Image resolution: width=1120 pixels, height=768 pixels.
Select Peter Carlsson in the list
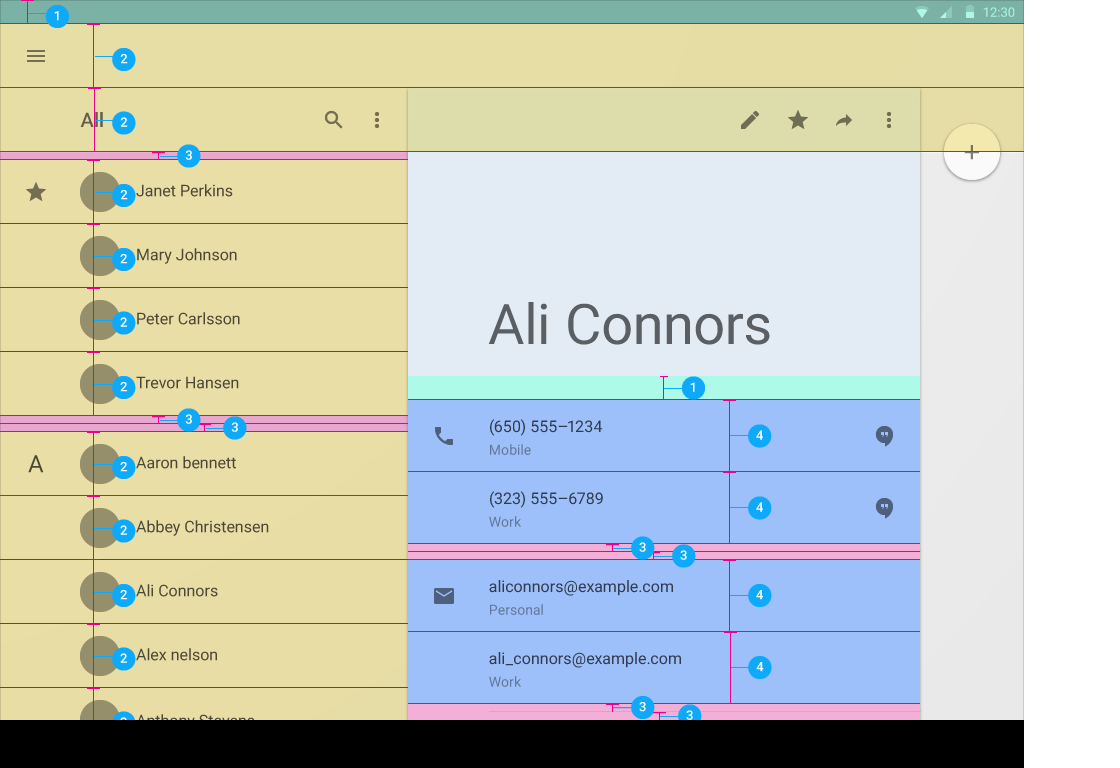pos(188,319)
